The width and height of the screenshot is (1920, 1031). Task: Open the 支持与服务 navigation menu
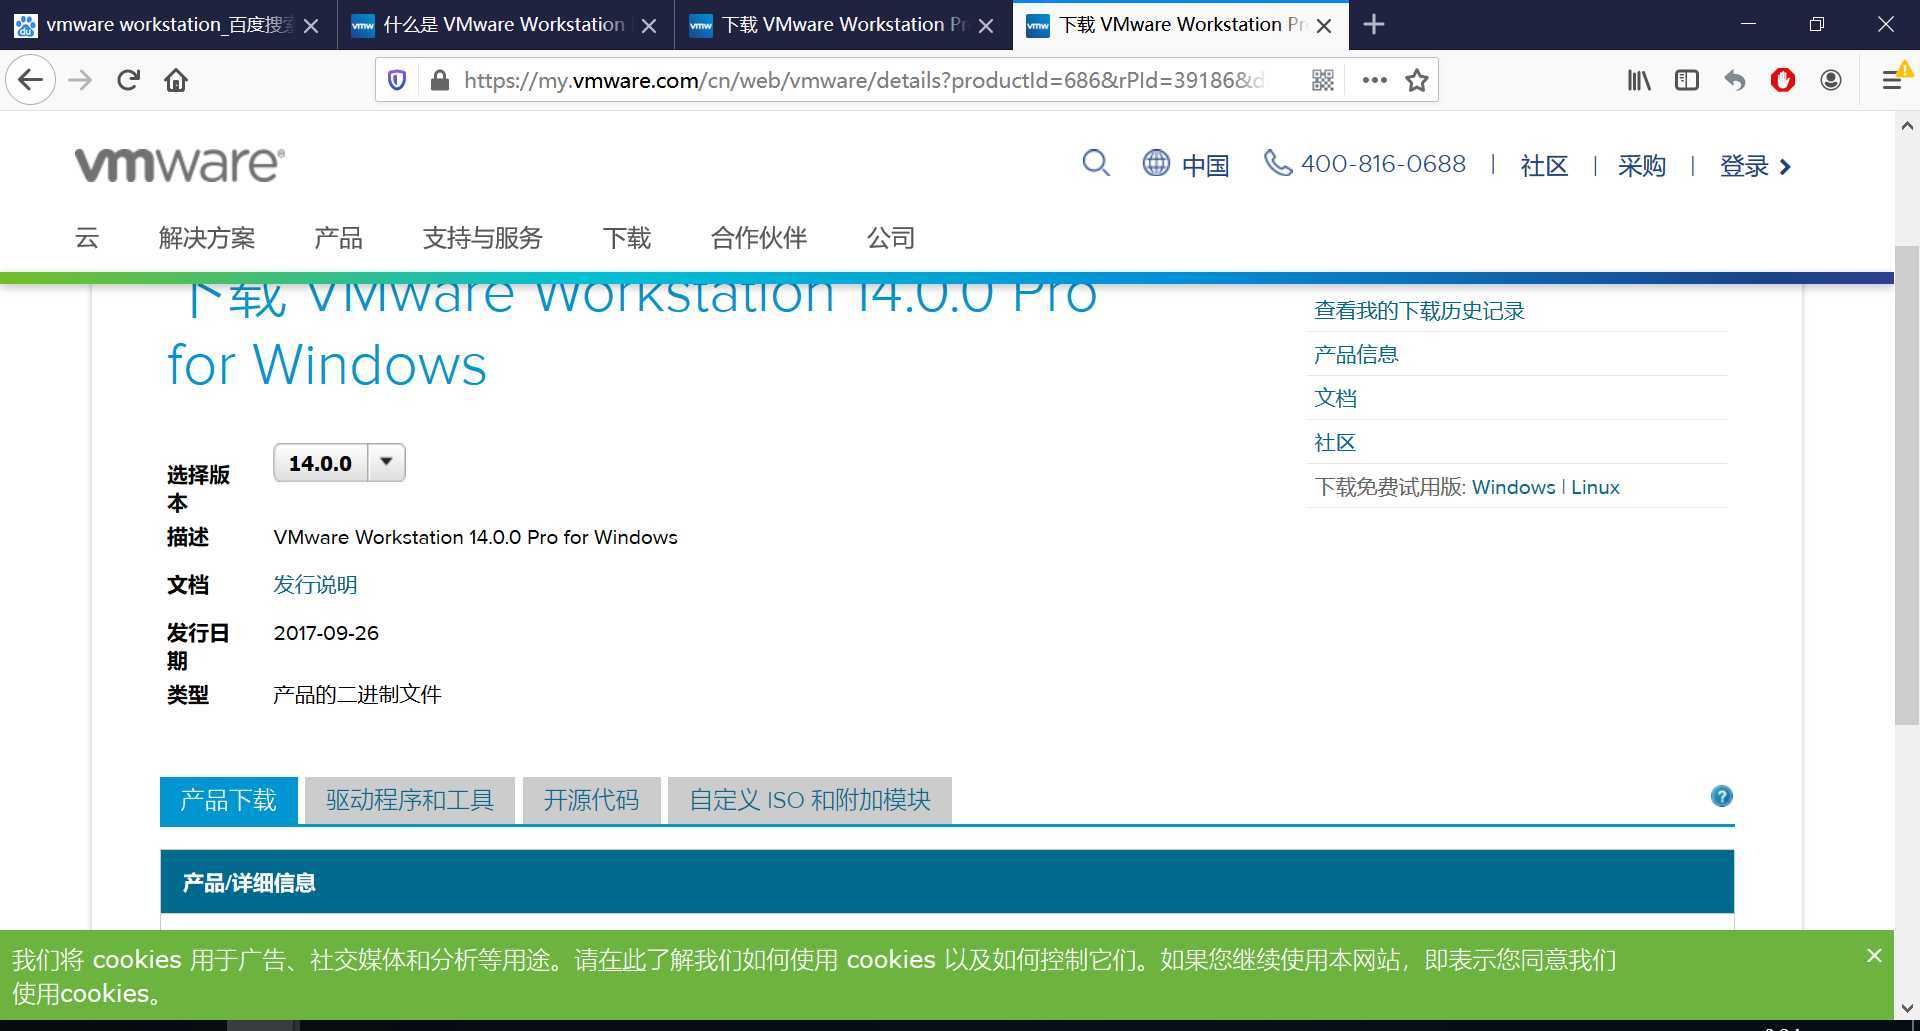[x=482, y=238]
